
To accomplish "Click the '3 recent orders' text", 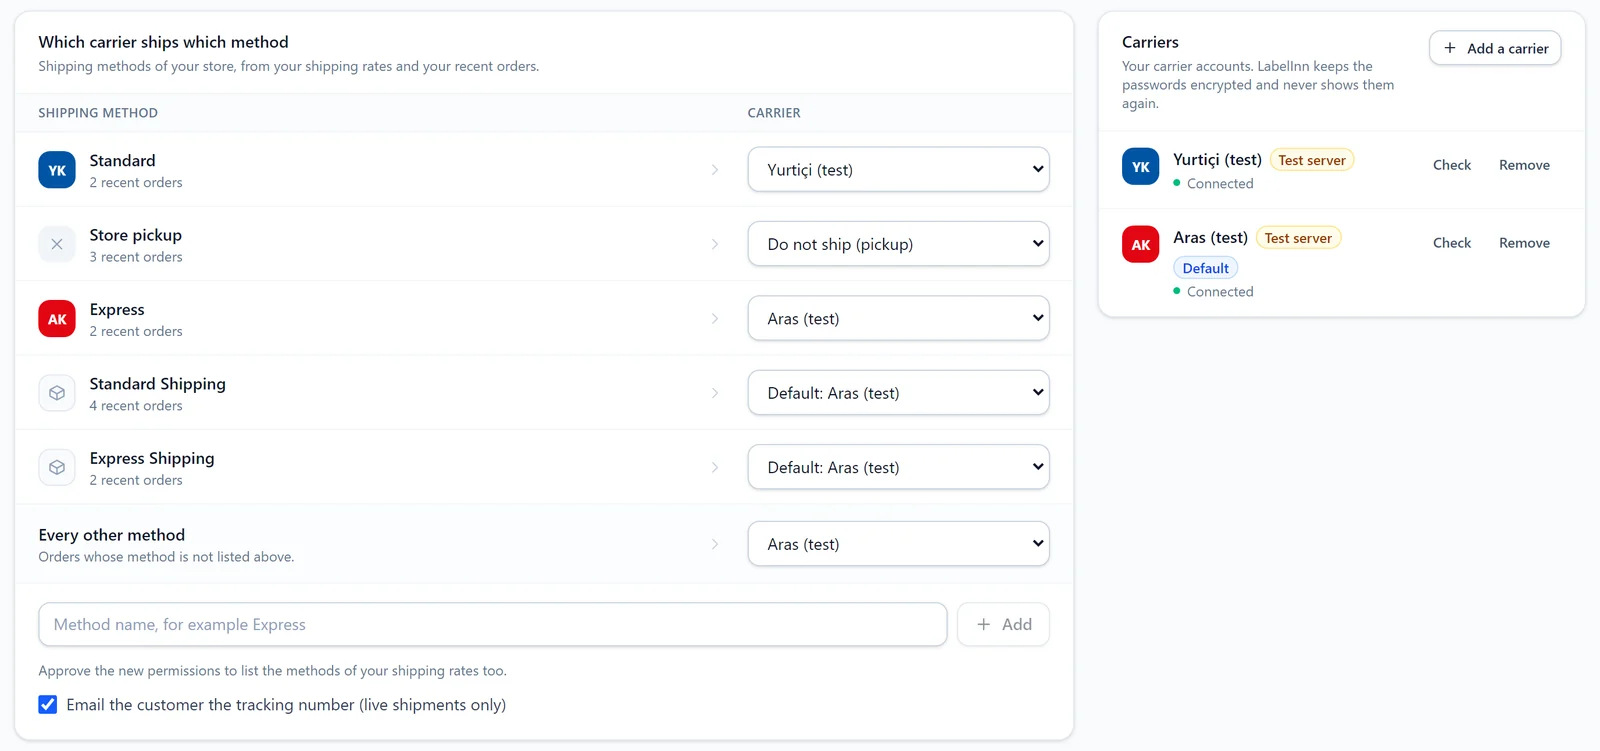I will click(136, 257).
